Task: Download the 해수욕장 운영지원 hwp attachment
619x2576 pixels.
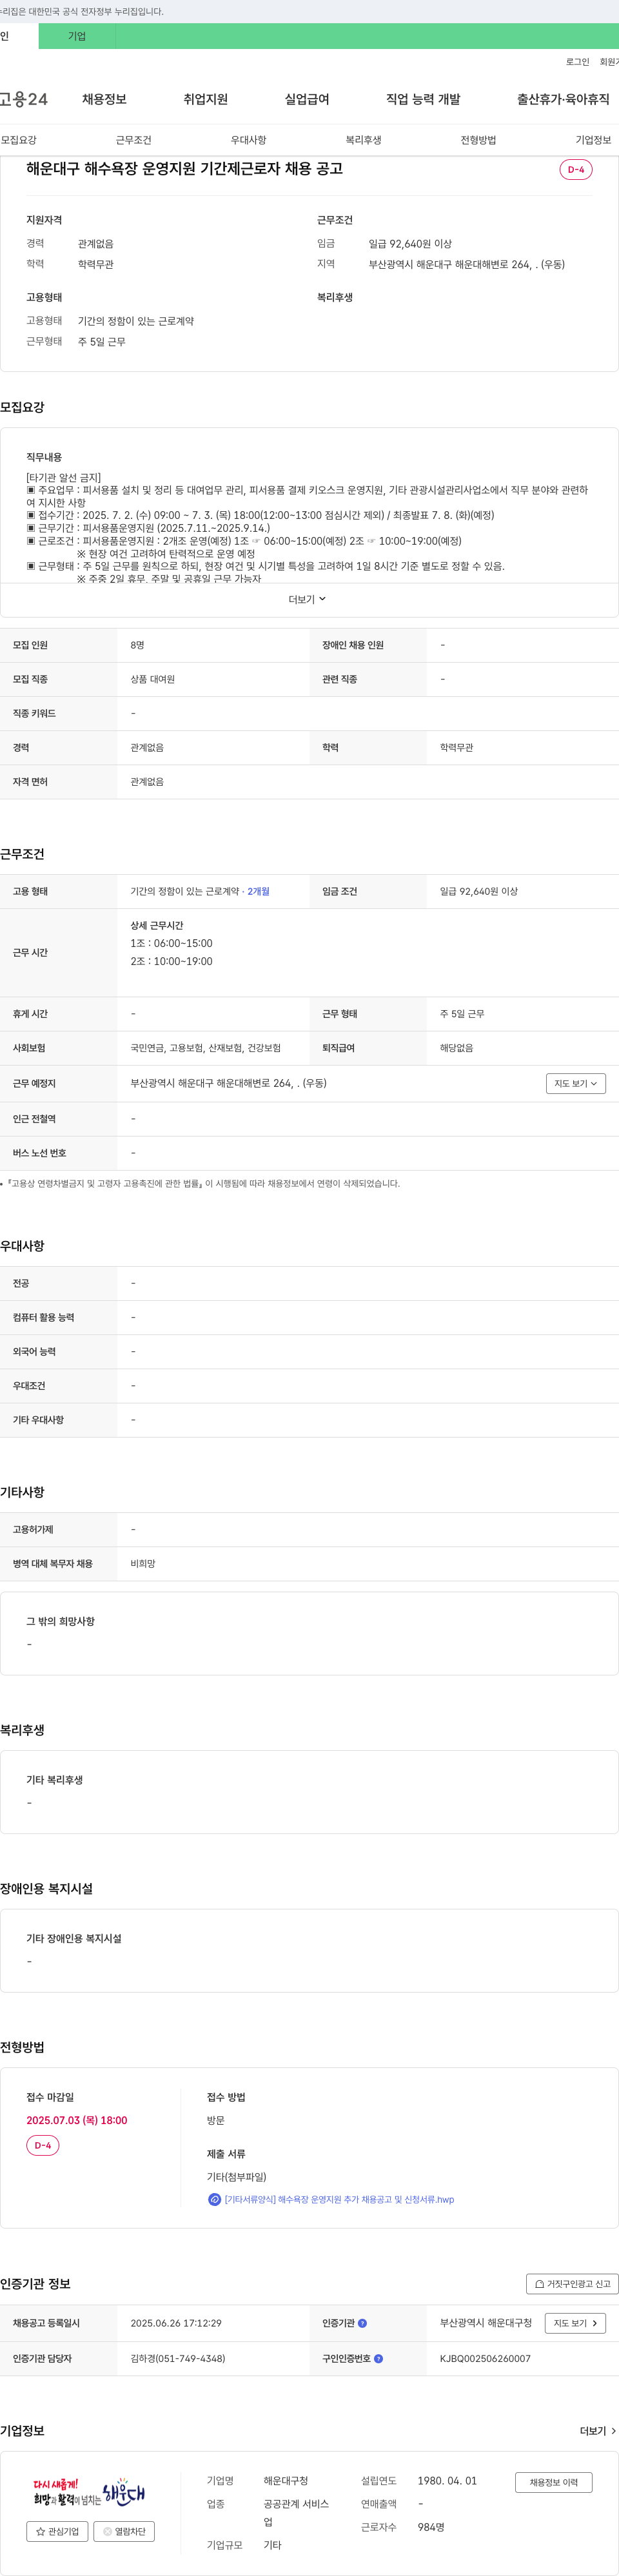Action: pos(339,2199)
